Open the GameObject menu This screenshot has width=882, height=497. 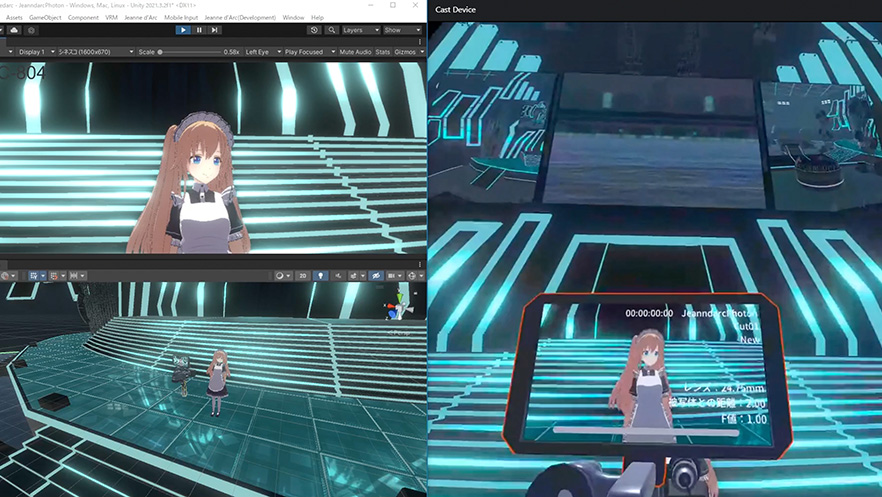(x=45, y=18)
